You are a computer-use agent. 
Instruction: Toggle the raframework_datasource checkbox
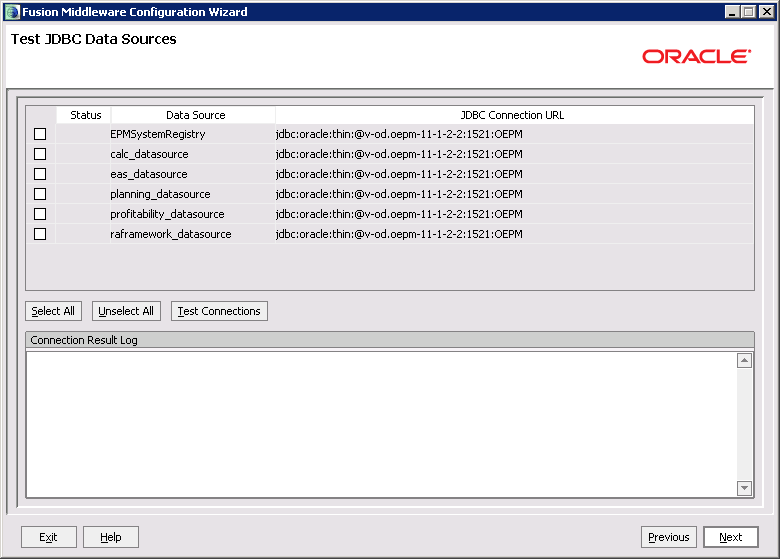(40, 234)
